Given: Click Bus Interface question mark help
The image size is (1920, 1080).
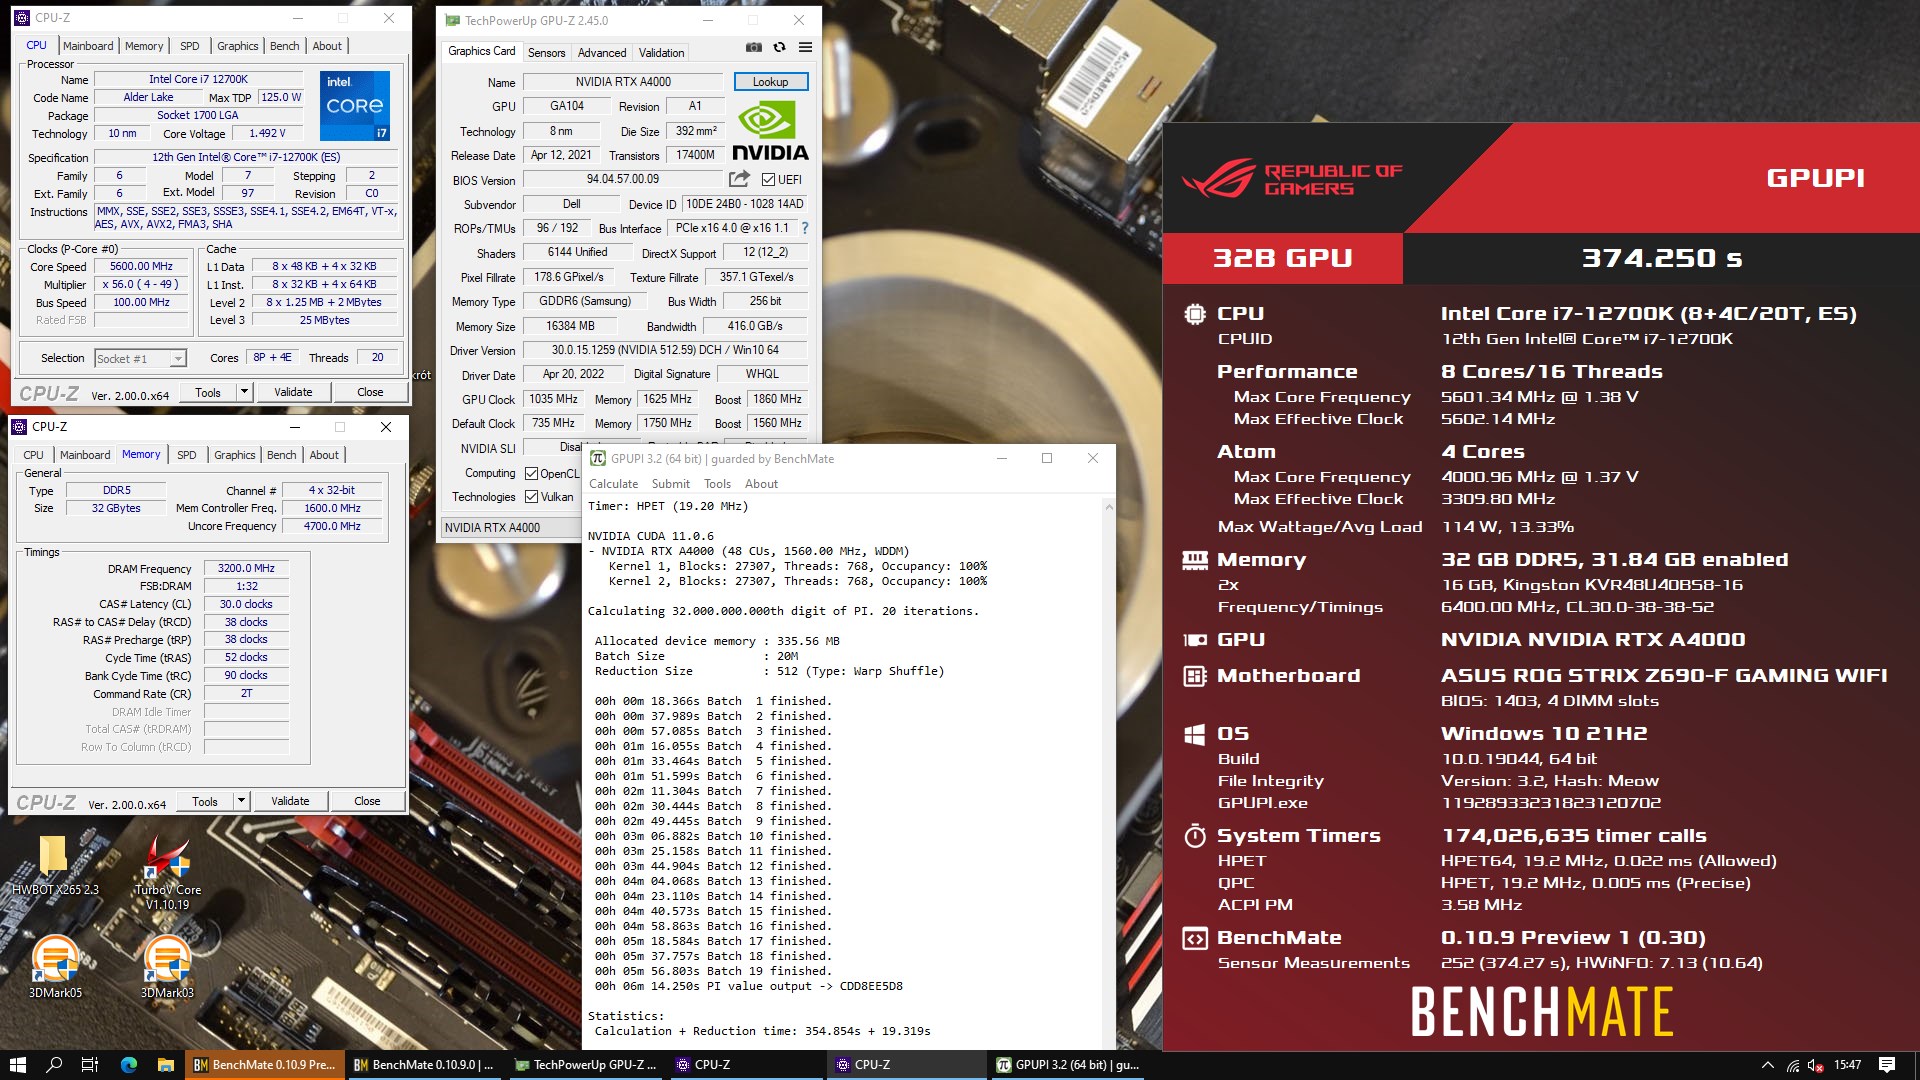Looking at the screenshot, I should (x=805, y=228).
